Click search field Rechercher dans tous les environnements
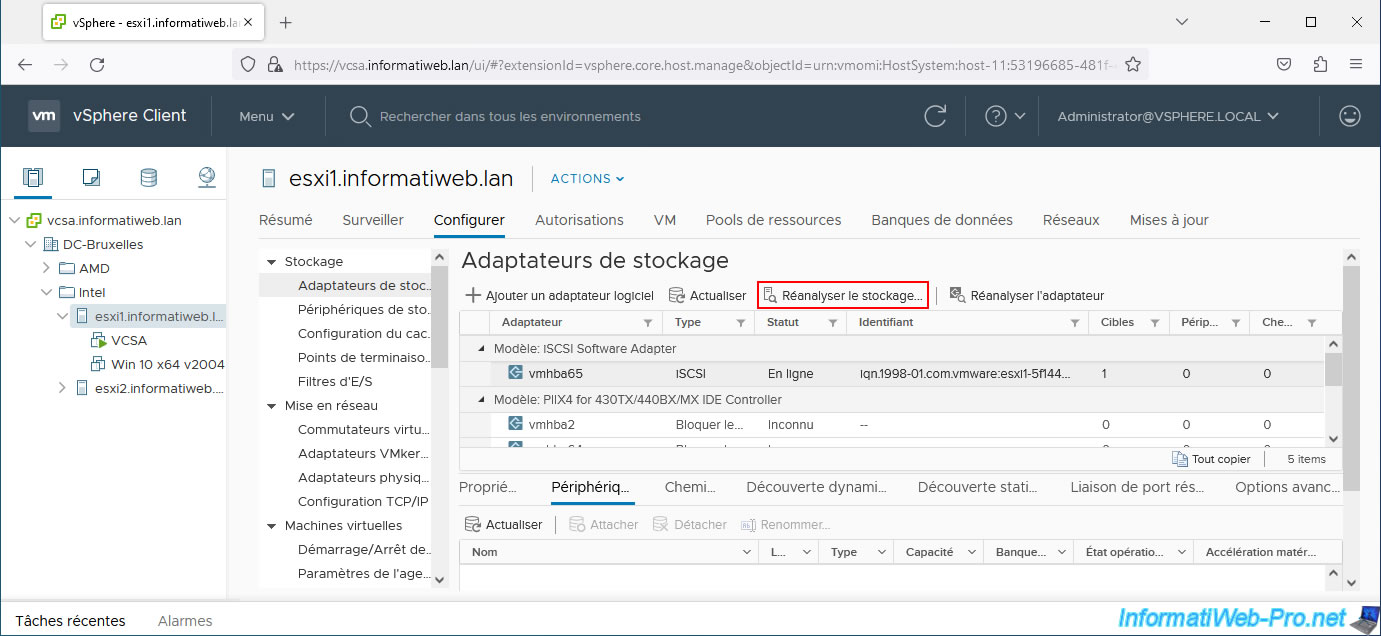The width and height of the screenshot is (1381, 636). [x=510, y=116]
